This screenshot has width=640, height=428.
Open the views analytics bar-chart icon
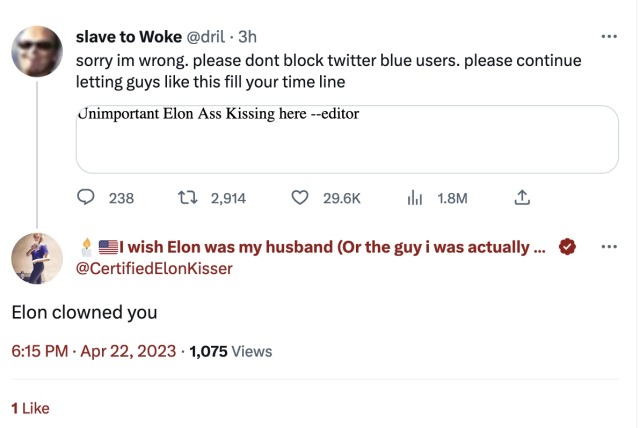416,198
